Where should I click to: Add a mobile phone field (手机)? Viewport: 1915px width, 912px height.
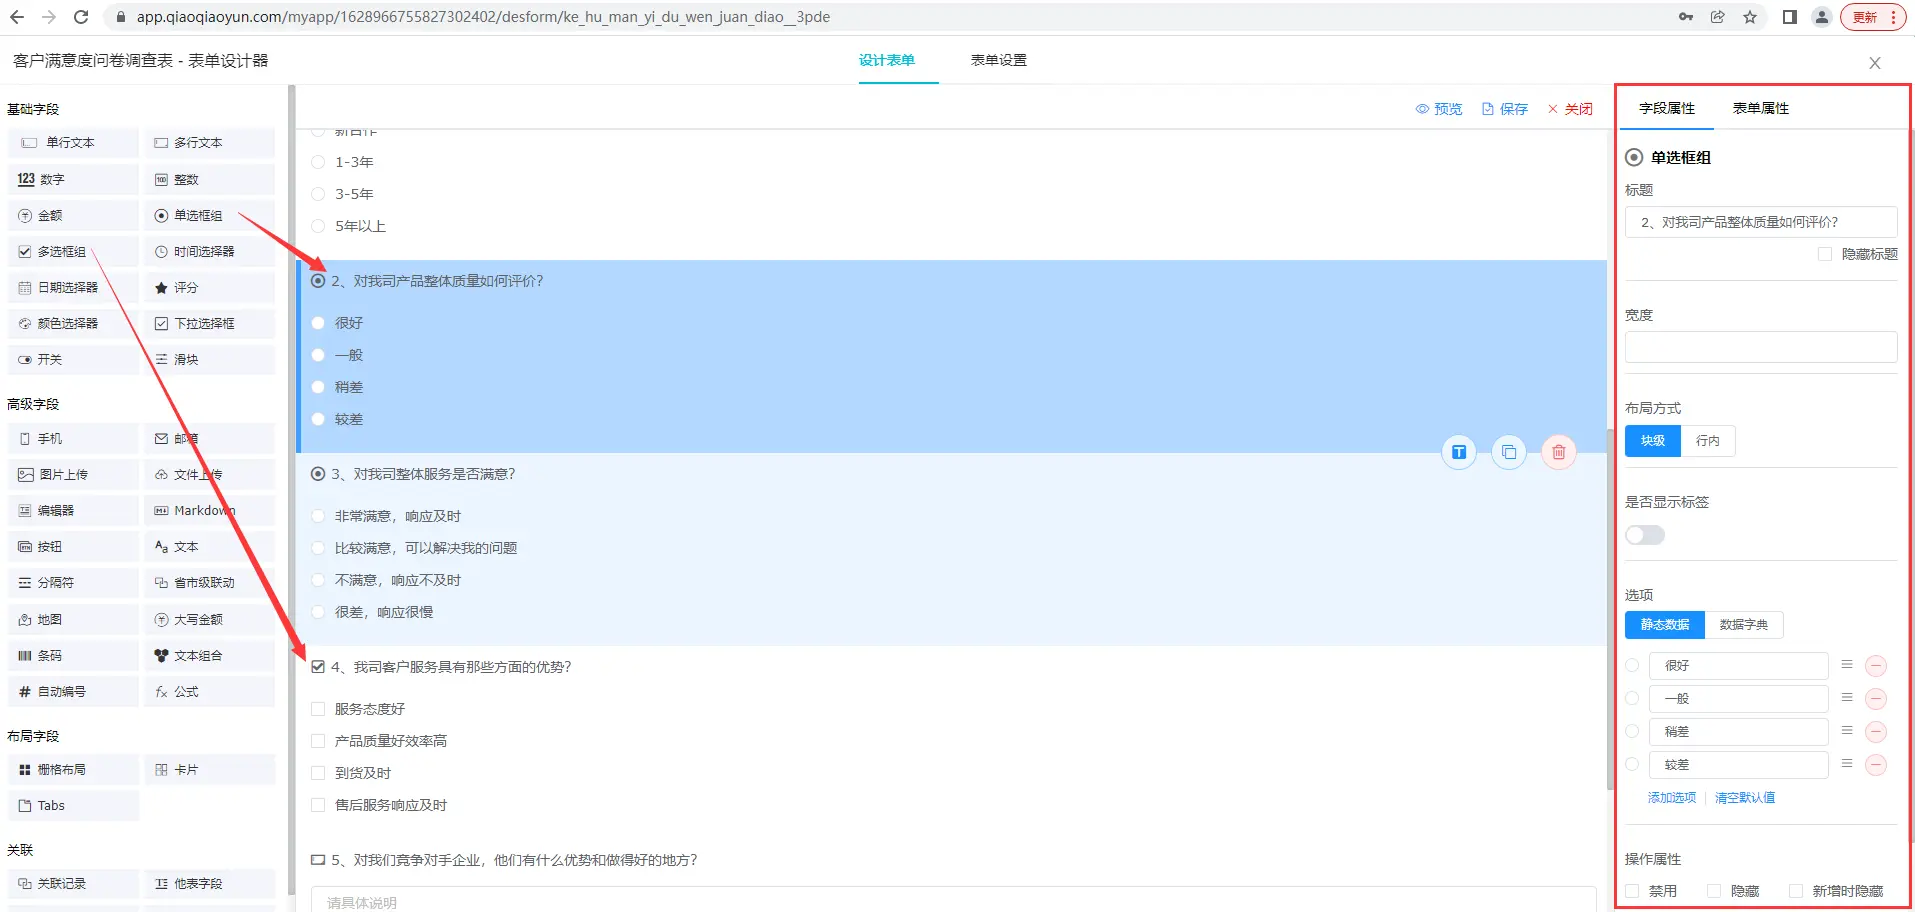click(x=73, y=438)
